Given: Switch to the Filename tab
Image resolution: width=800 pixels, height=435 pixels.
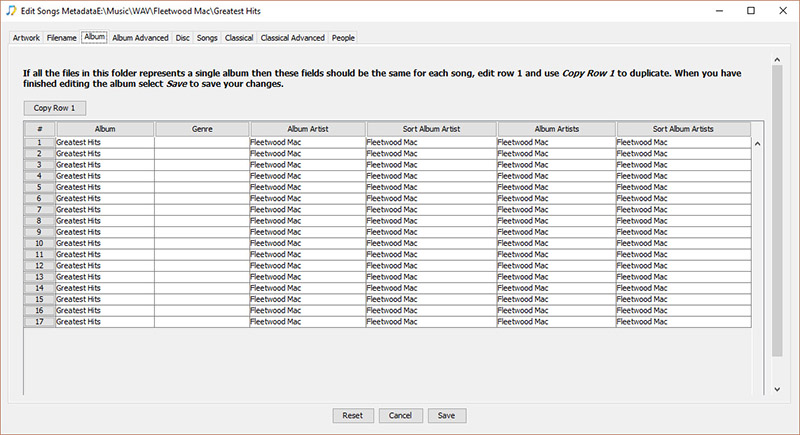Looking at the screenshot, I should pos(61,38).
